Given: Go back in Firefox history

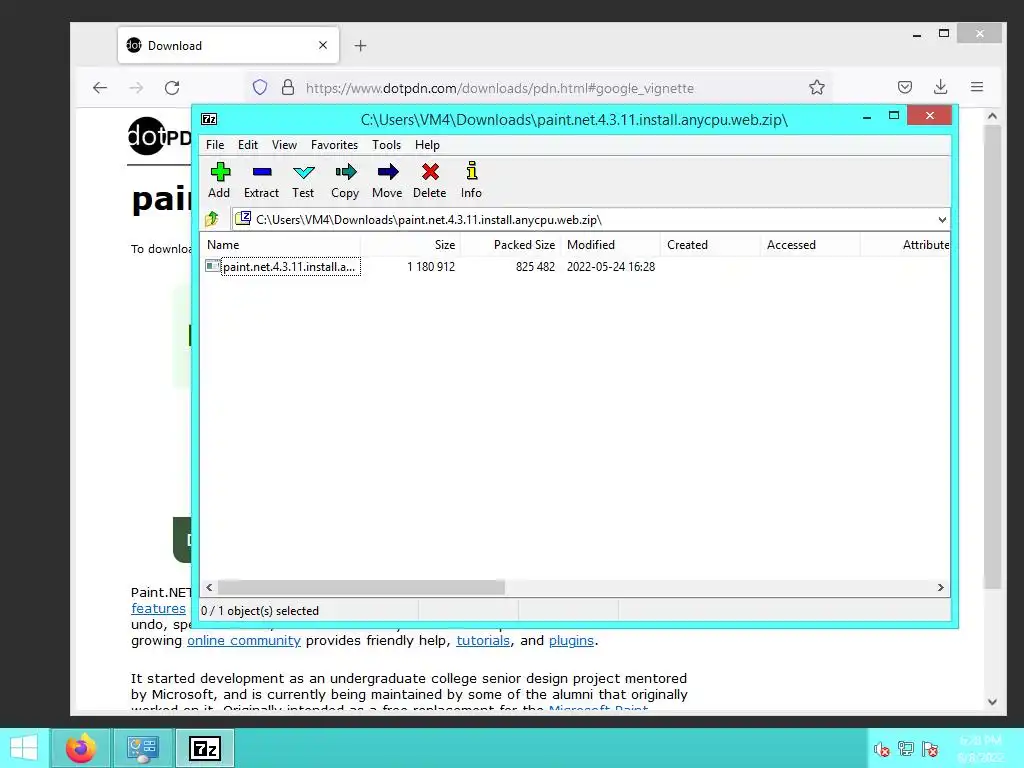Looking at the screenshot, I should [99, 88].
